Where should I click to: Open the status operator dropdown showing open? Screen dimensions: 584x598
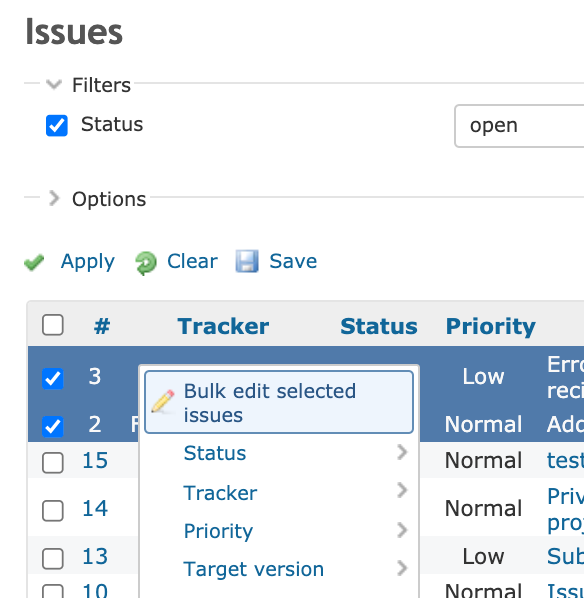click(x=519, y=126)
